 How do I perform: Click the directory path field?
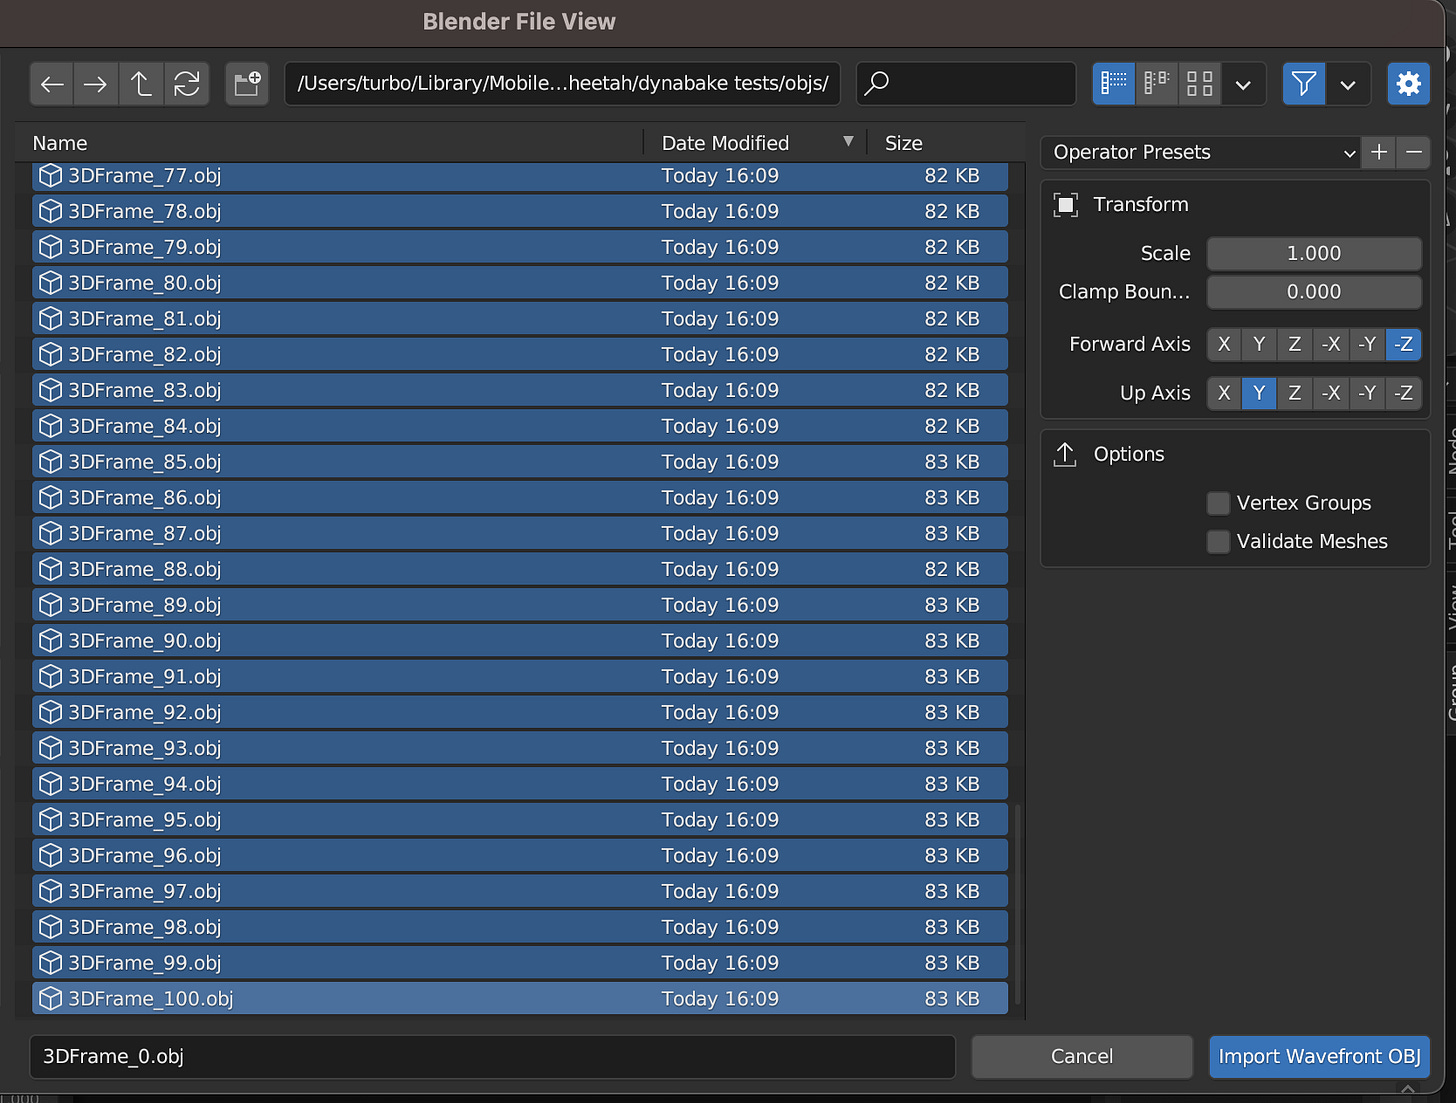[x=562, y=84]
